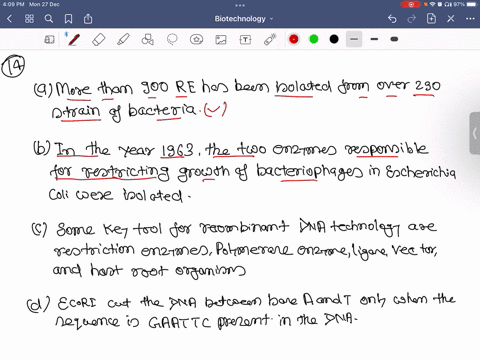Screen dimensions: 480x360
Task: Select the medium stroke width
Action: (374, 39)
